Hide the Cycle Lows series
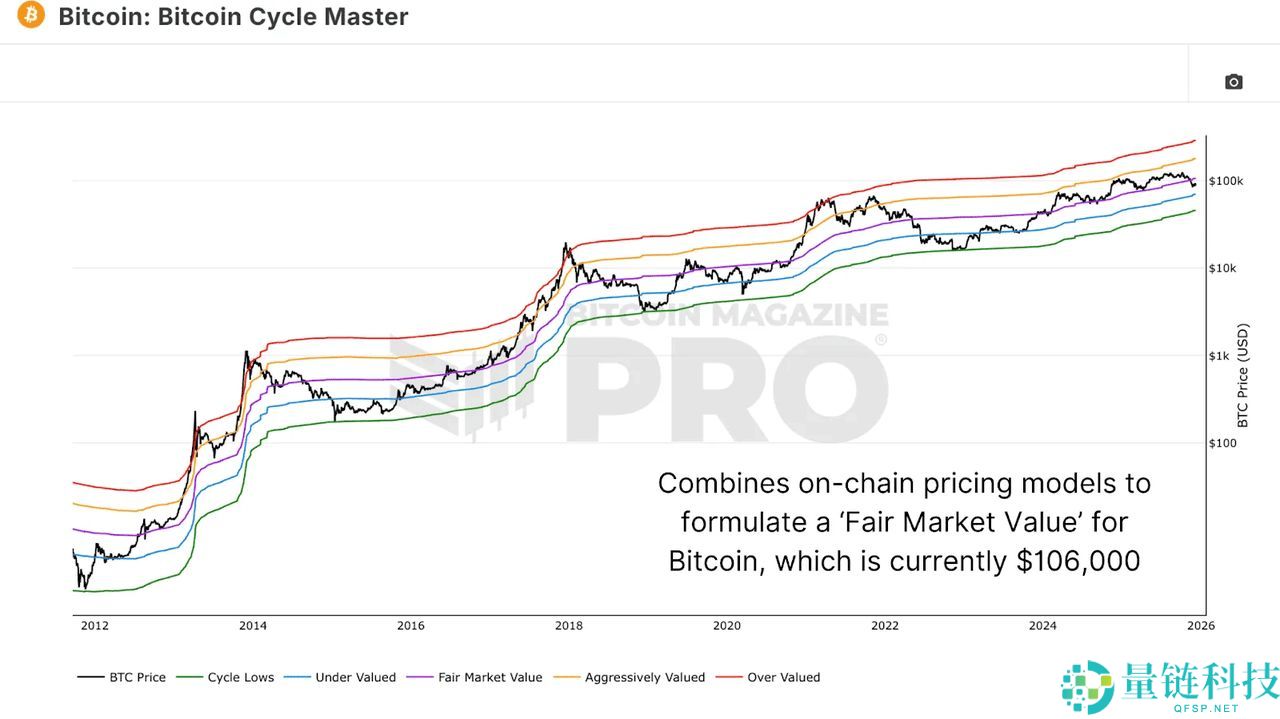The image size is (1280, 719). coord(243,677)
